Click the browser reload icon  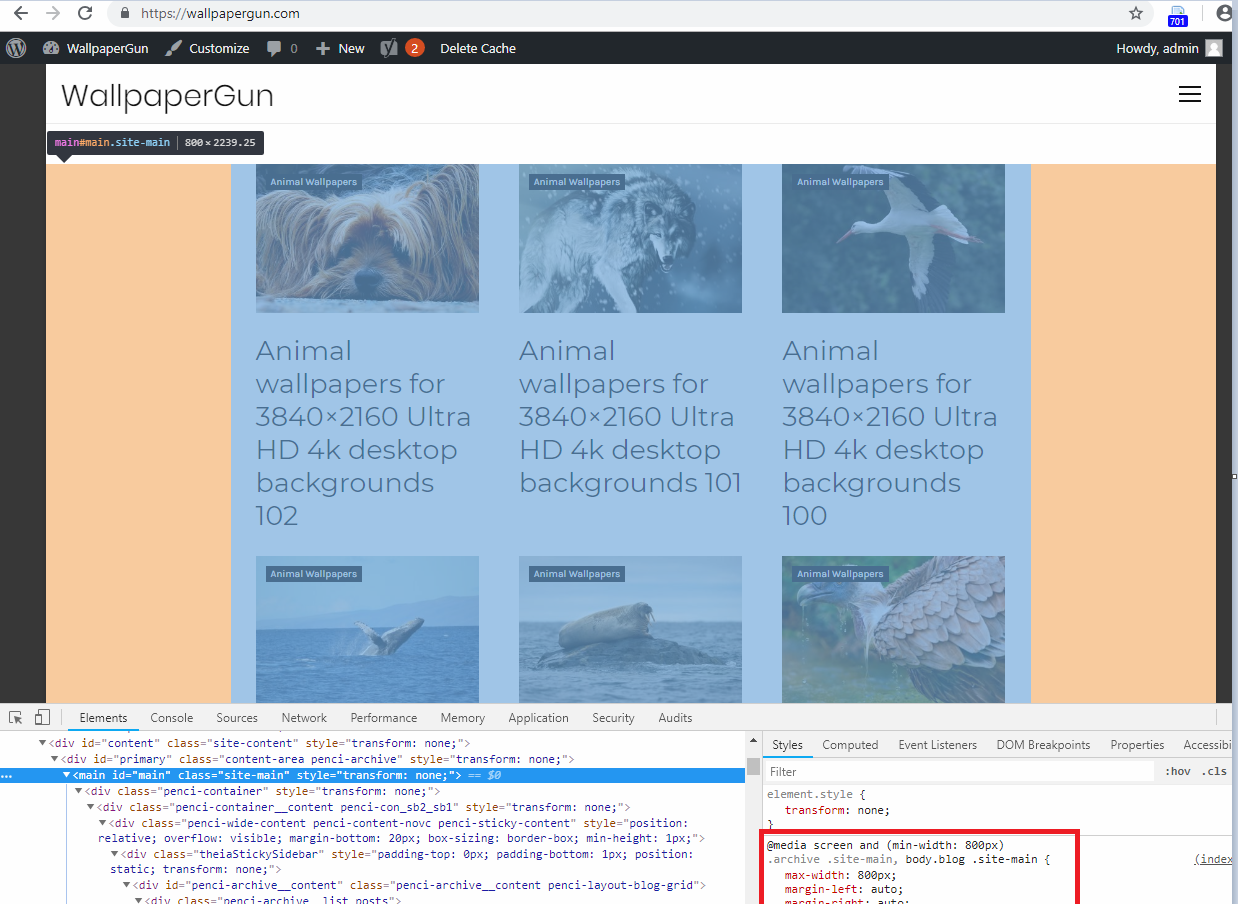tap(85, 13)
